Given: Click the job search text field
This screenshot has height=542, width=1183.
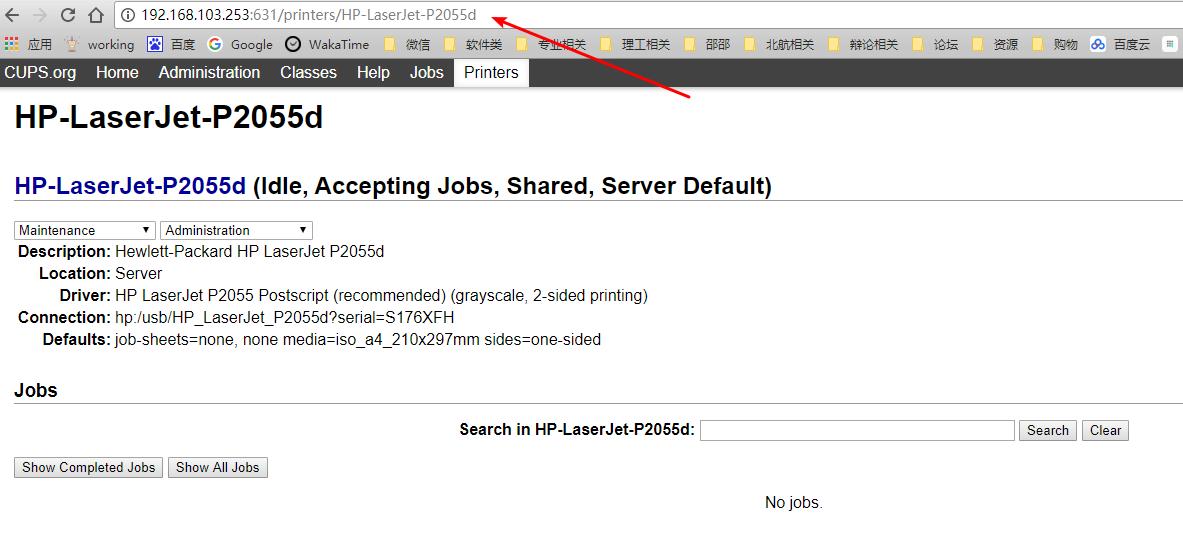Looking at the screenshot, I should [857, 430].
